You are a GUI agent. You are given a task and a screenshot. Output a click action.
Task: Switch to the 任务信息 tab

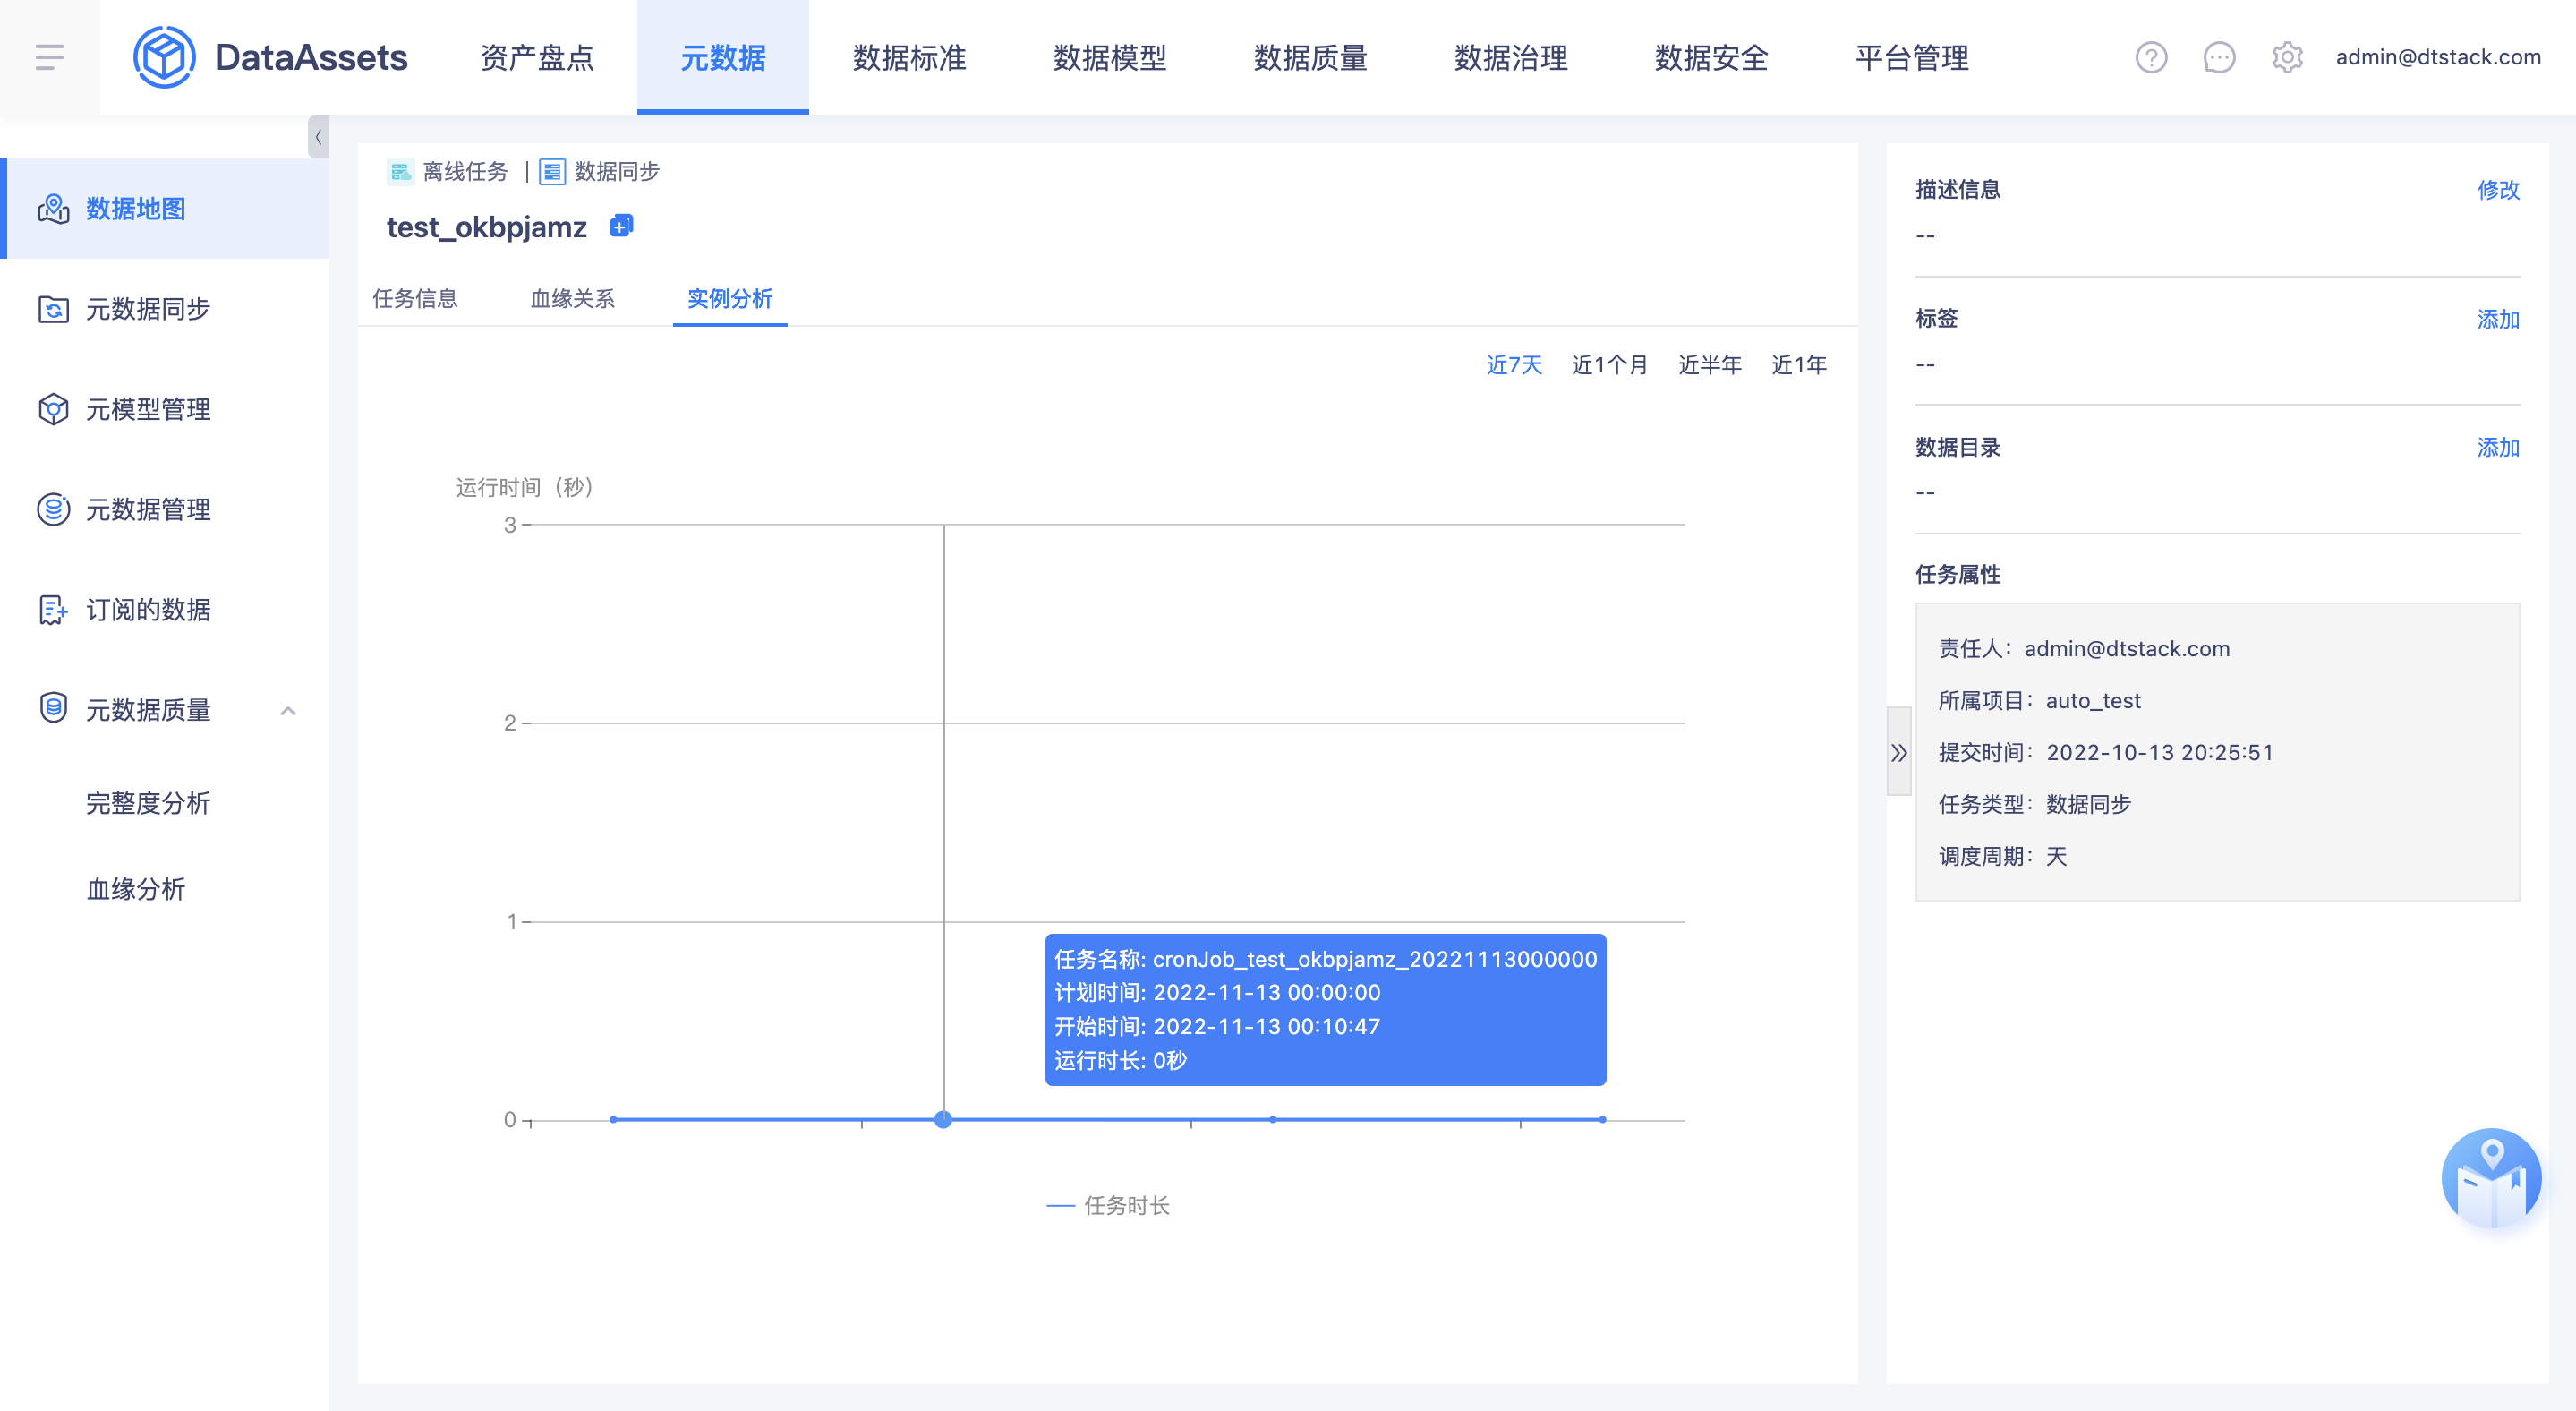pos(415,298)
